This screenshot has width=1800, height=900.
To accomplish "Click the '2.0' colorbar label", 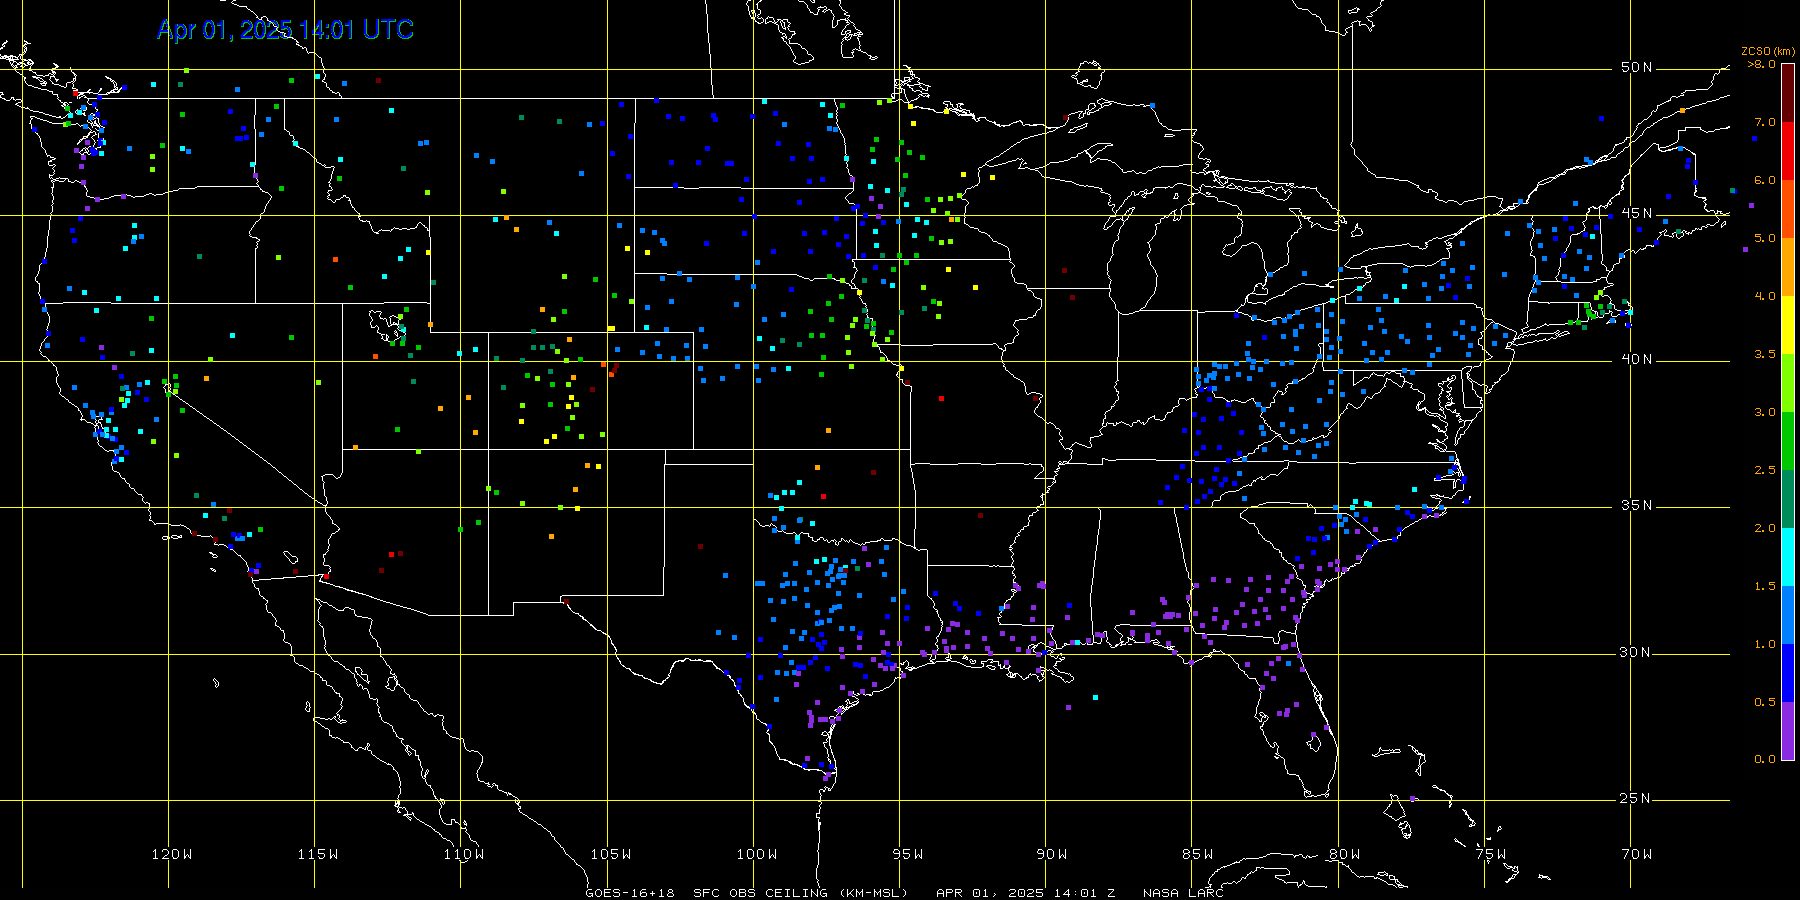I will pos(1765,528).
